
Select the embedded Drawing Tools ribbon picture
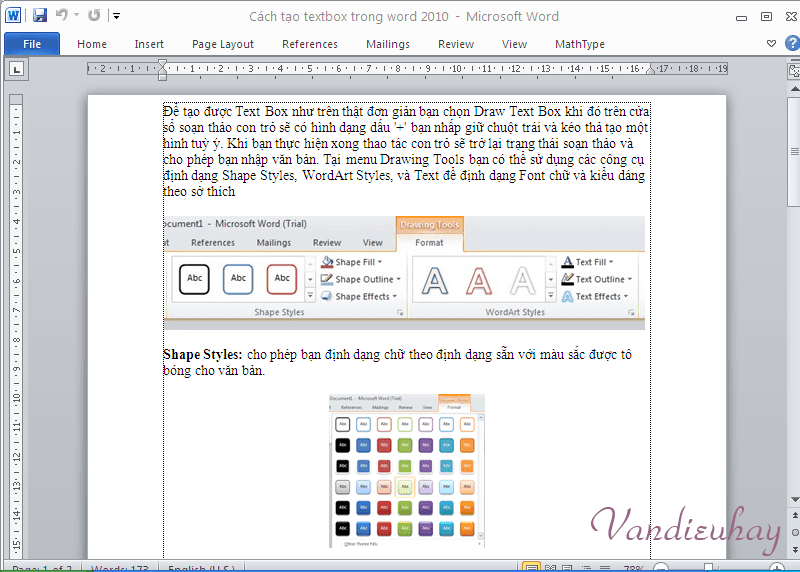point(405,272)
